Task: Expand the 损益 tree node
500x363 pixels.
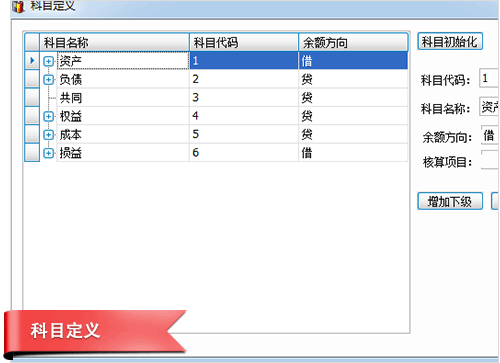Action: click(48, 153)
